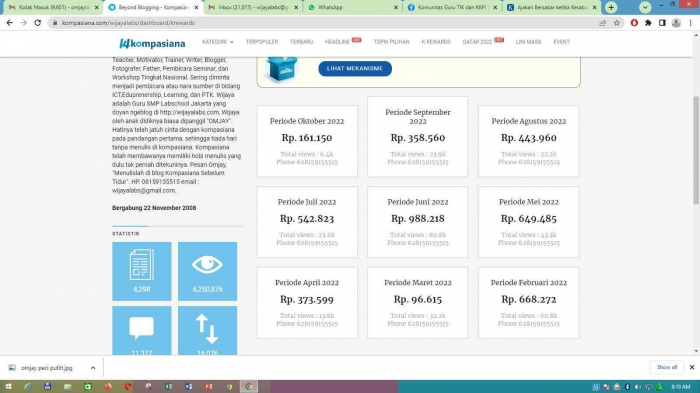Click the articles count tile 4,298
The image size is (700, 393).
click(x=142, y=271)
